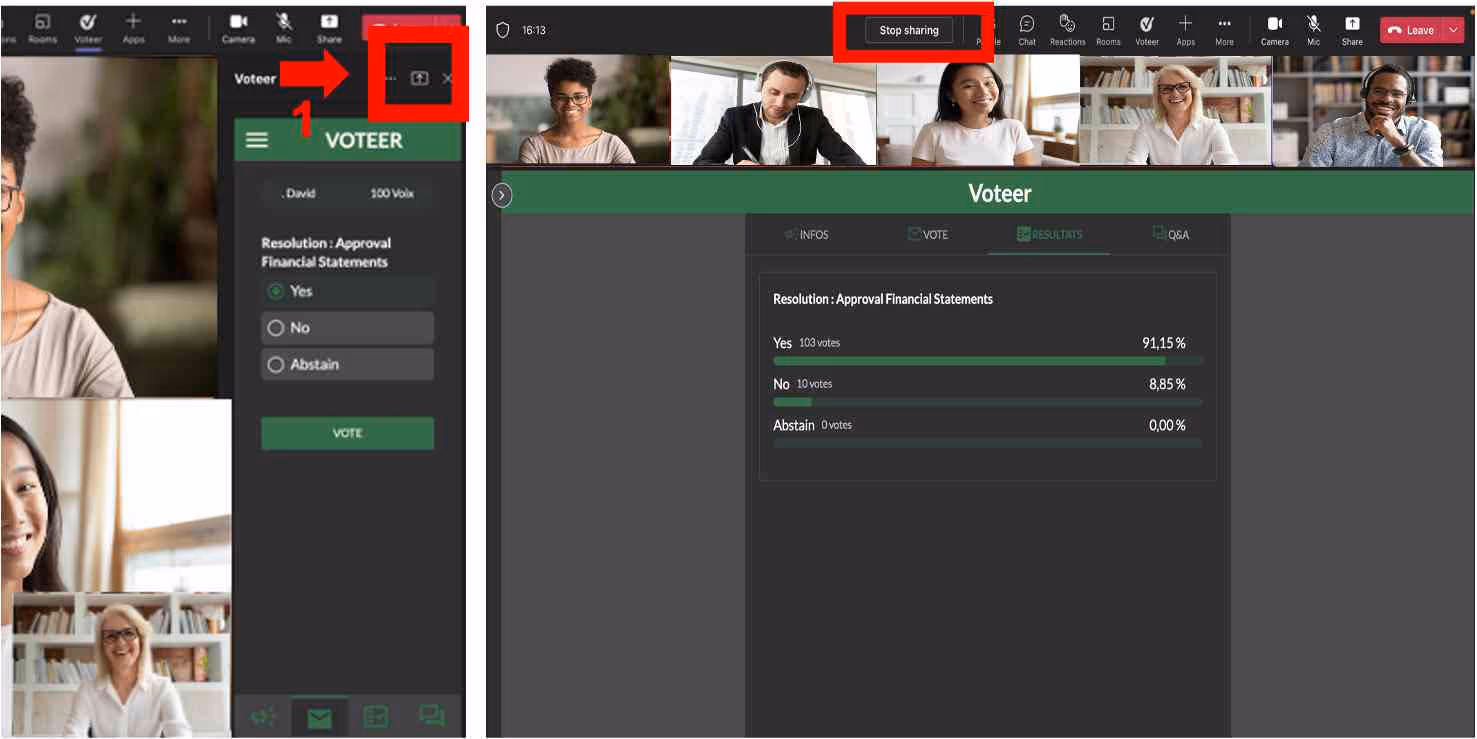1477x739 pixels.
Task: Click the Stop sharing button
Action: pos(909,30)
